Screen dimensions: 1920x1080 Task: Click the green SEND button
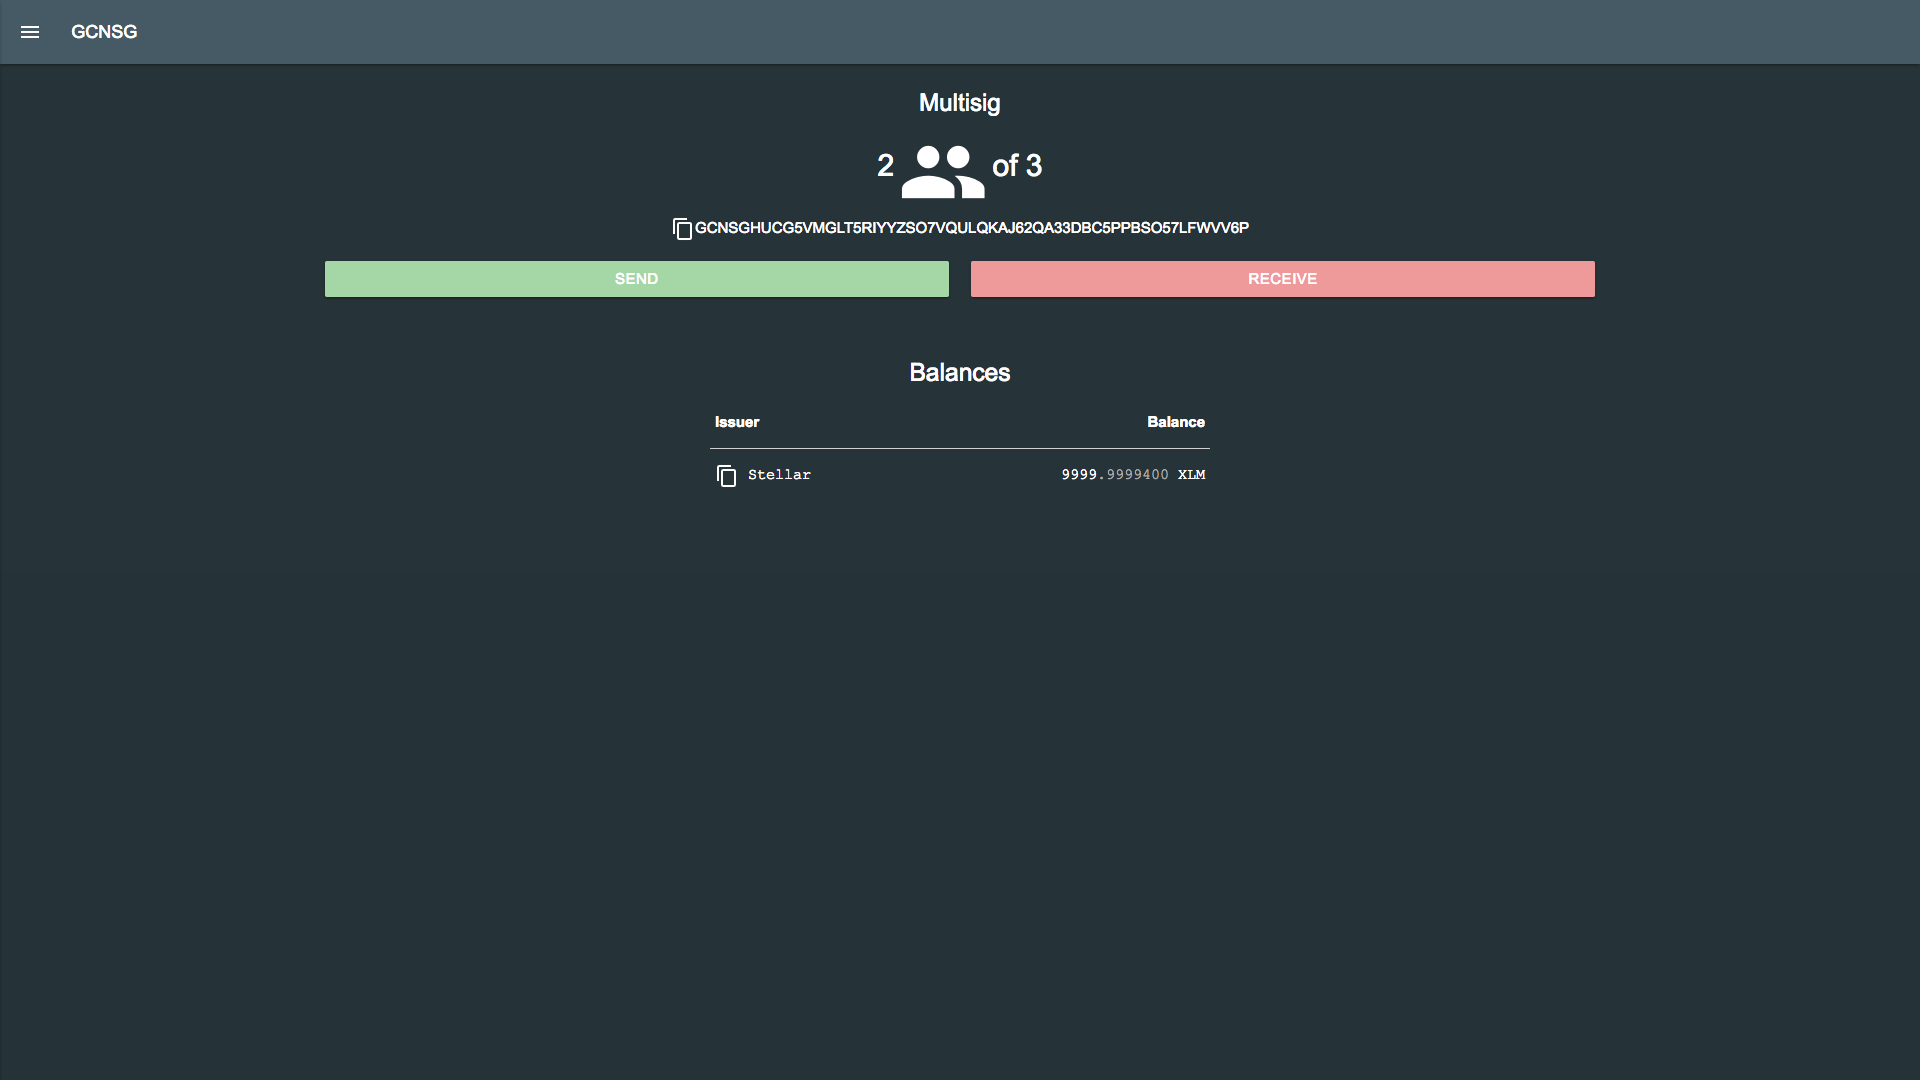point(636,279)
